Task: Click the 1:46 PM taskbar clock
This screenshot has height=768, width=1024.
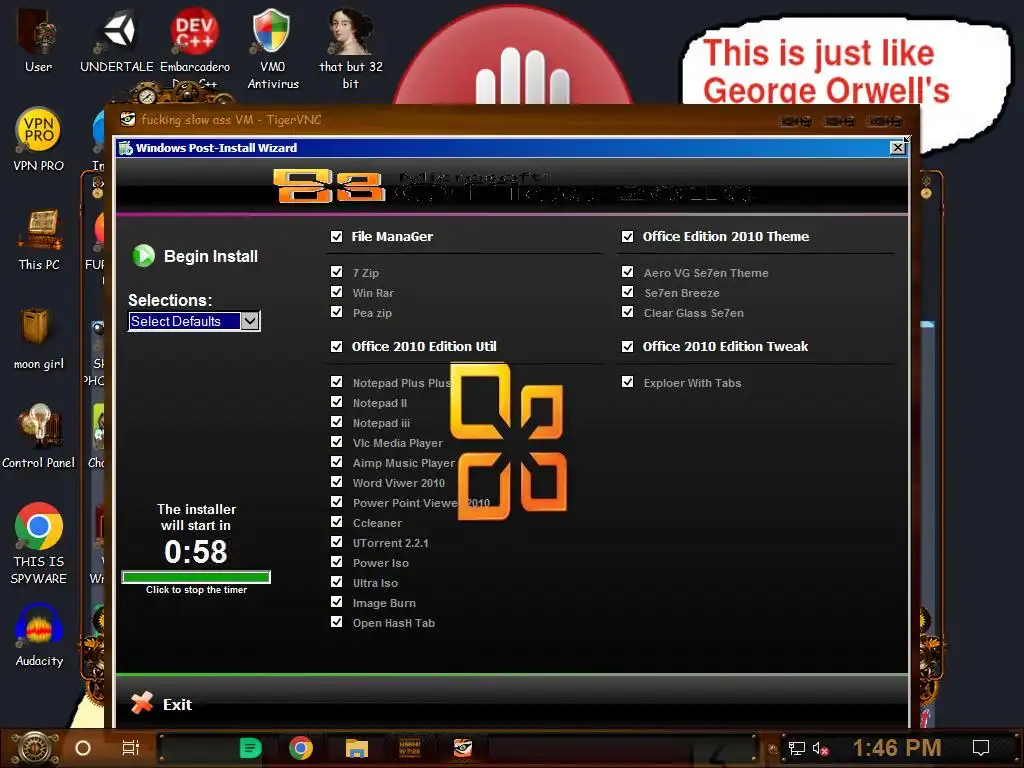Action: click(x=897, y=748)
